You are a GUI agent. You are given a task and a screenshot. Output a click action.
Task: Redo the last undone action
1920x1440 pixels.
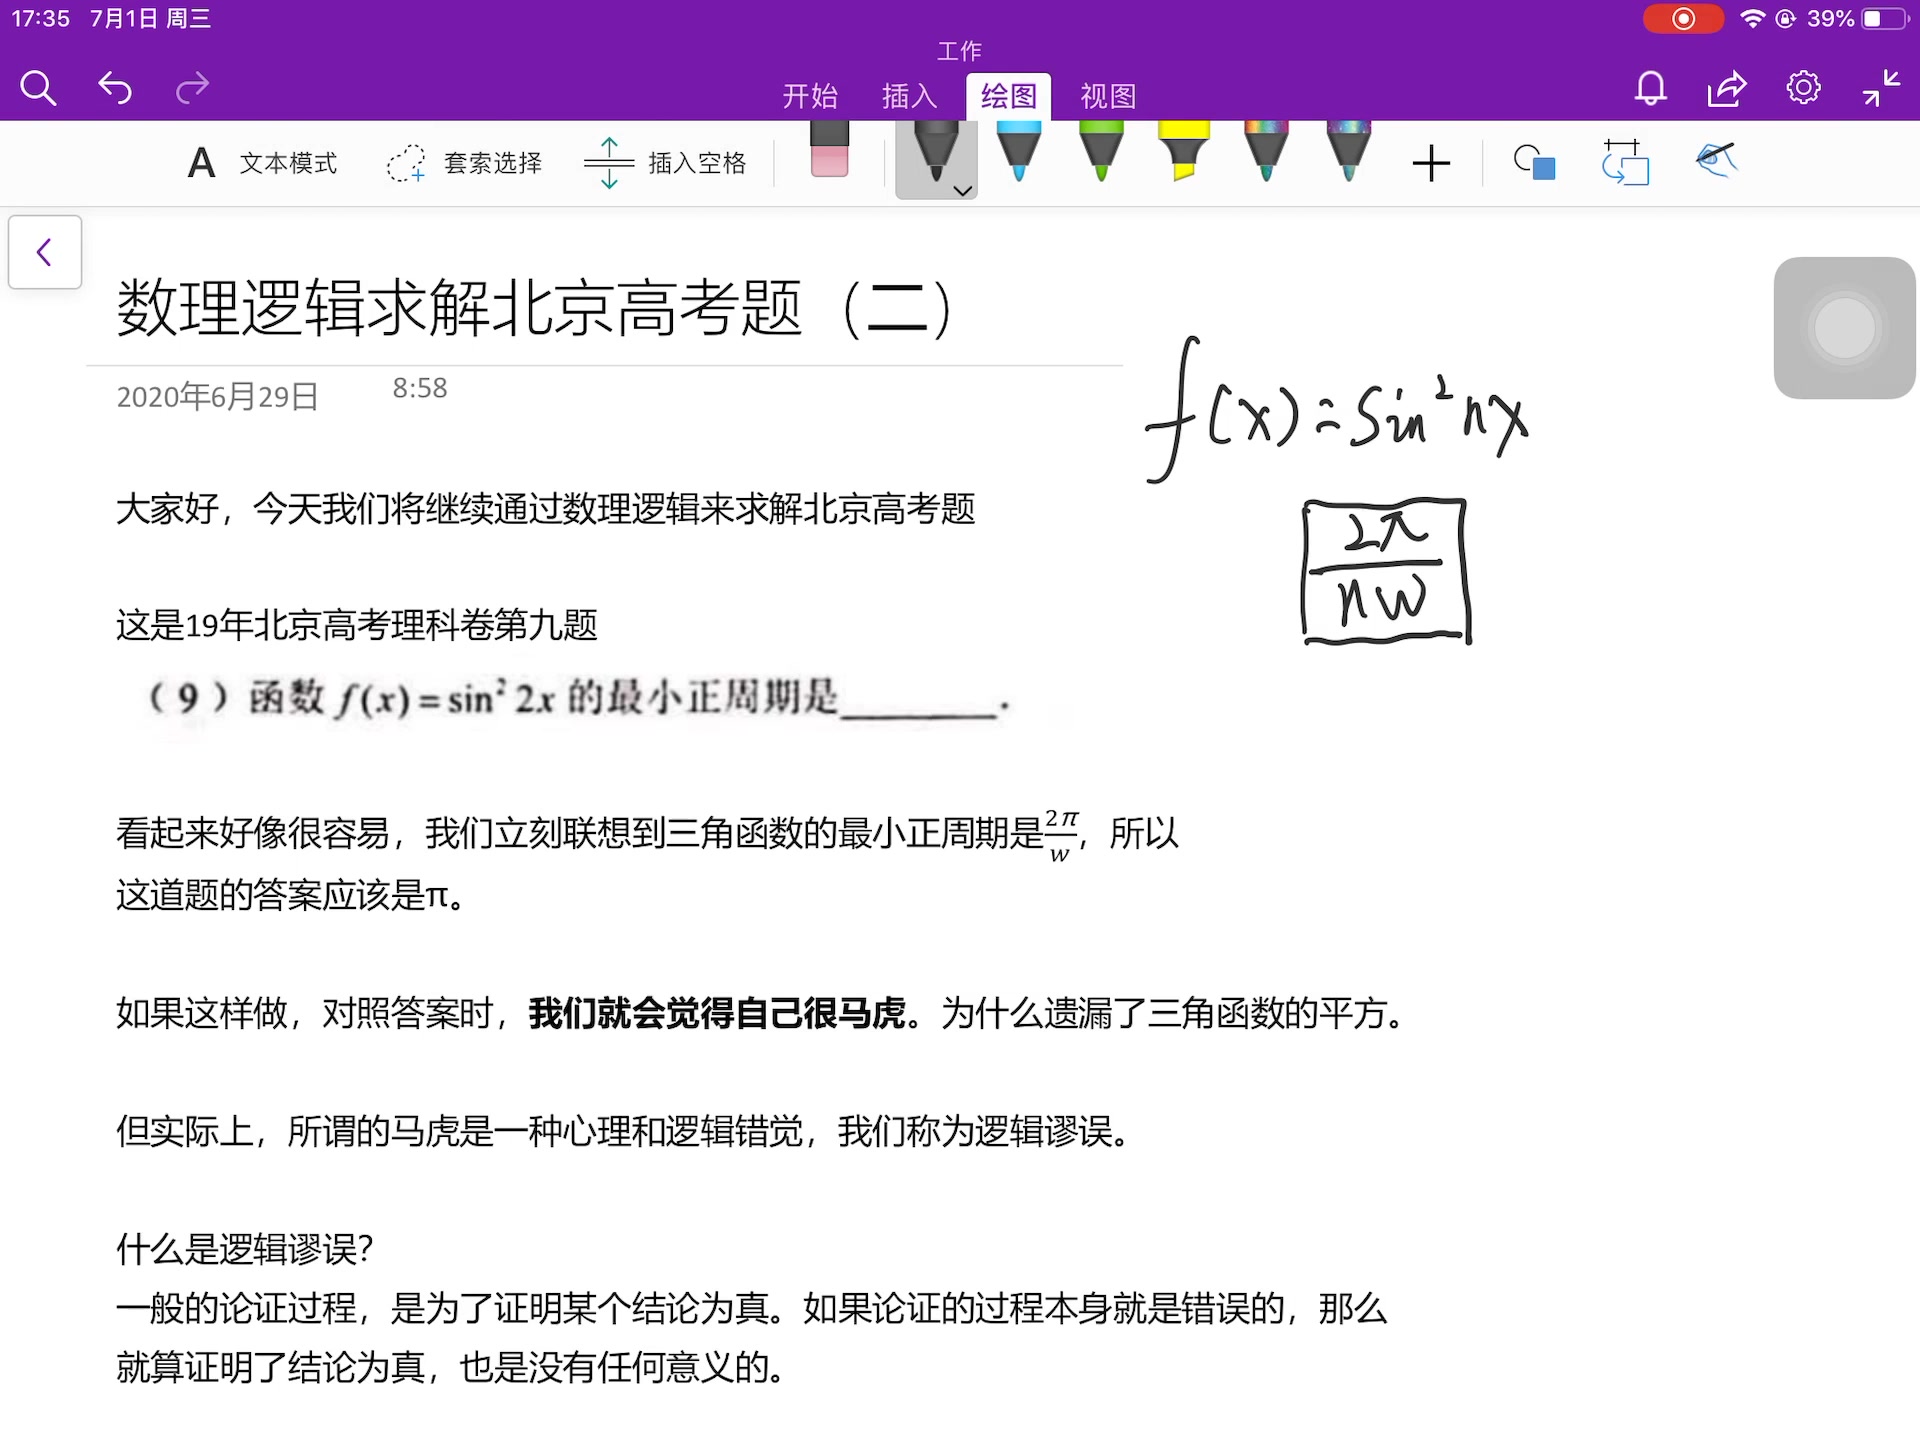(x=192, y=89)
